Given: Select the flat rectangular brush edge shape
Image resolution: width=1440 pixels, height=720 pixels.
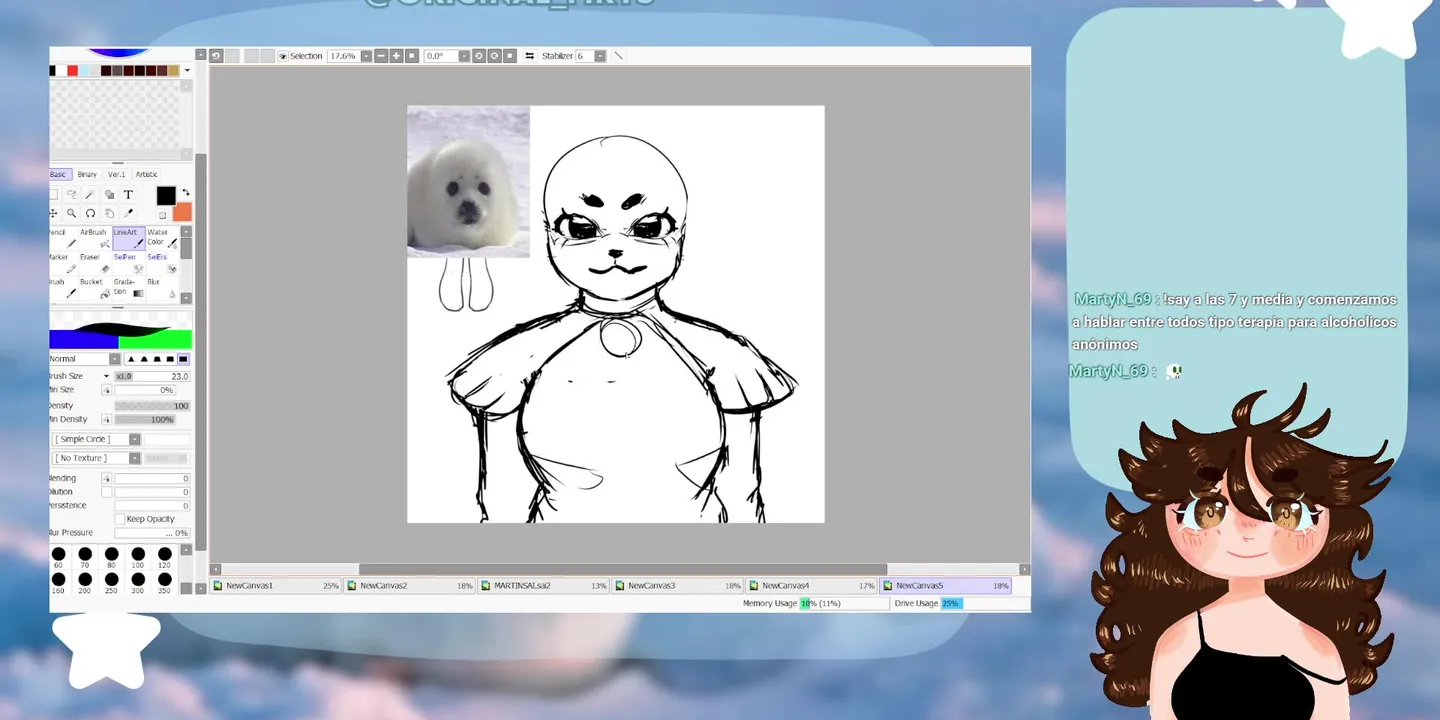Looking at the screenshot, I should (x=183, y=359).
